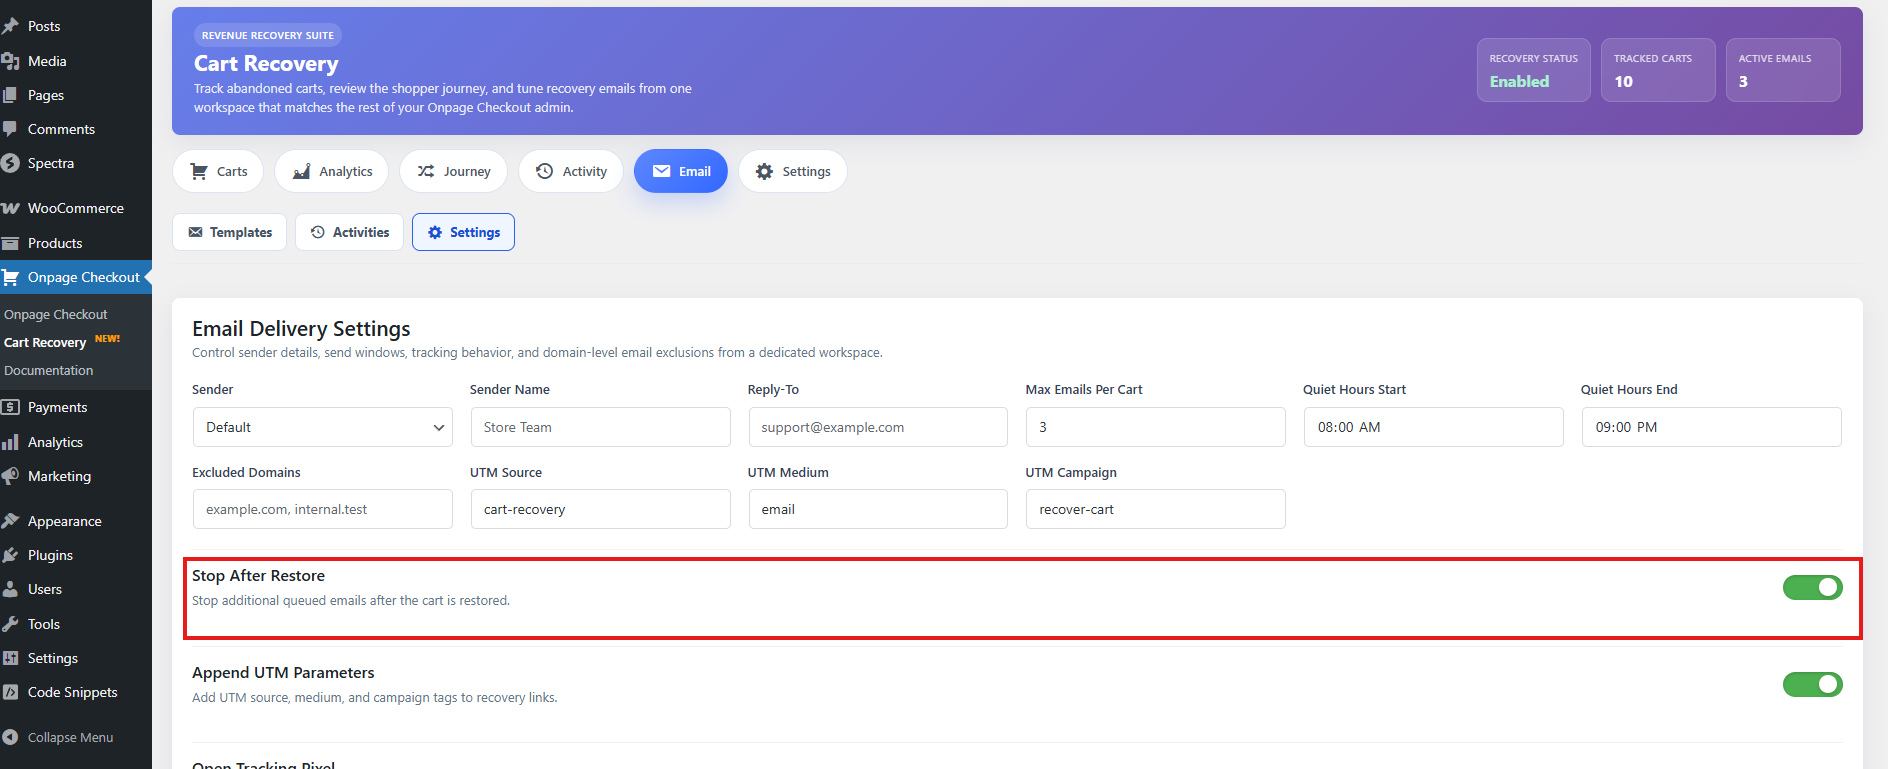Click the Onpage Checkout cart icon

[x=10, y=277]
